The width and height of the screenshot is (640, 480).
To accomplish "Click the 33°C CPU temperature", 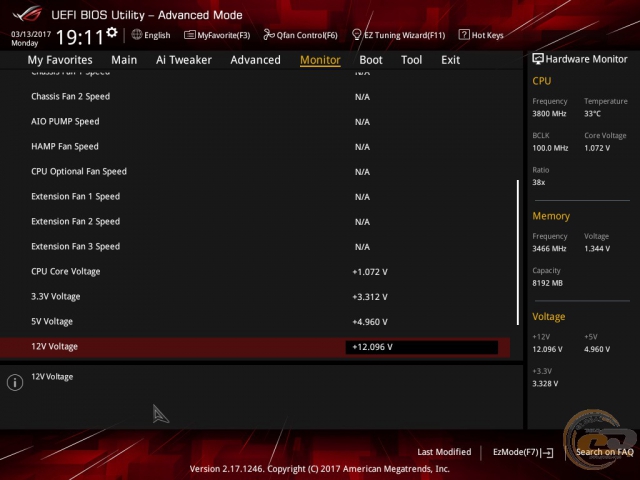I will (x=592, y=114).
